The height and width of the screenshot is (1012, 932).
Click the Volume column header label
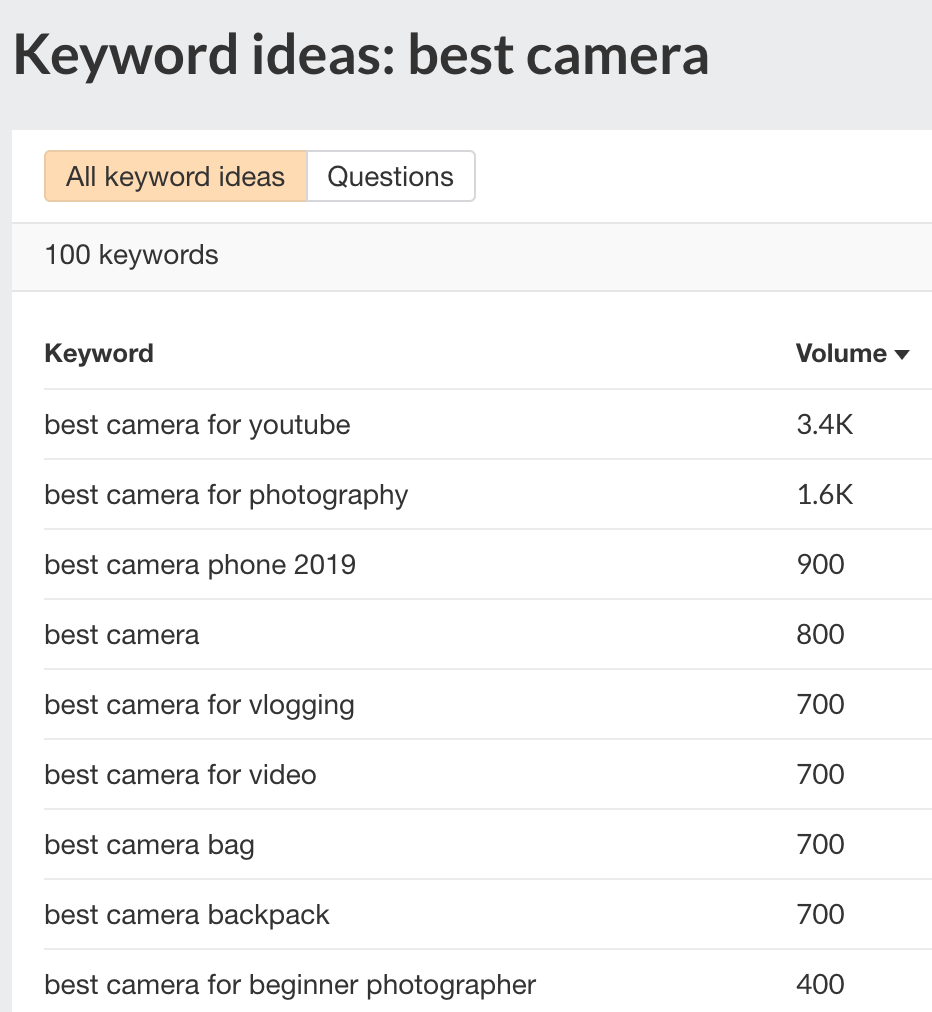pos(840,353)
